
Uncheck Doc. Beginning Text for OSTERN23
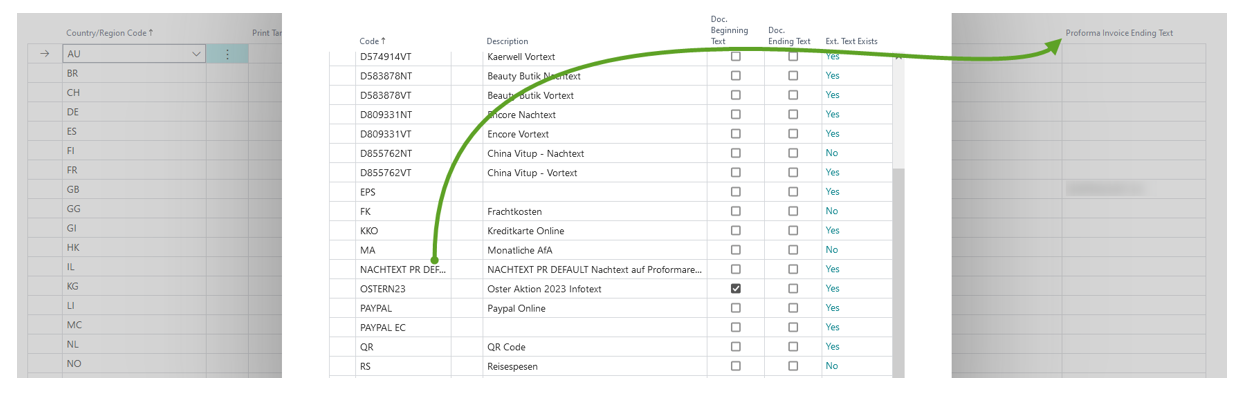coord(736,288)
